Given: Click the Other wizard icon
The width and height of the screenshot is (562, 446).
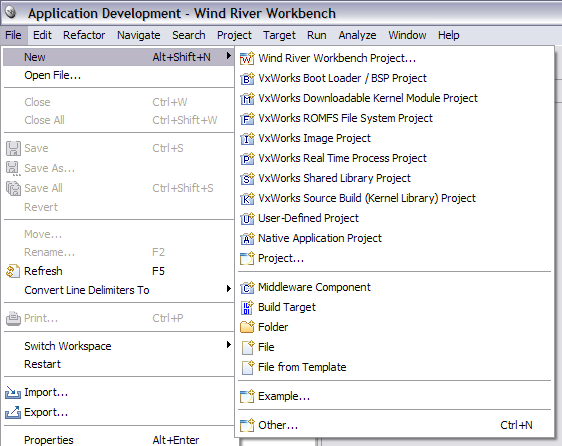Looking at the screenshot, I should click(x=247, y=426).
